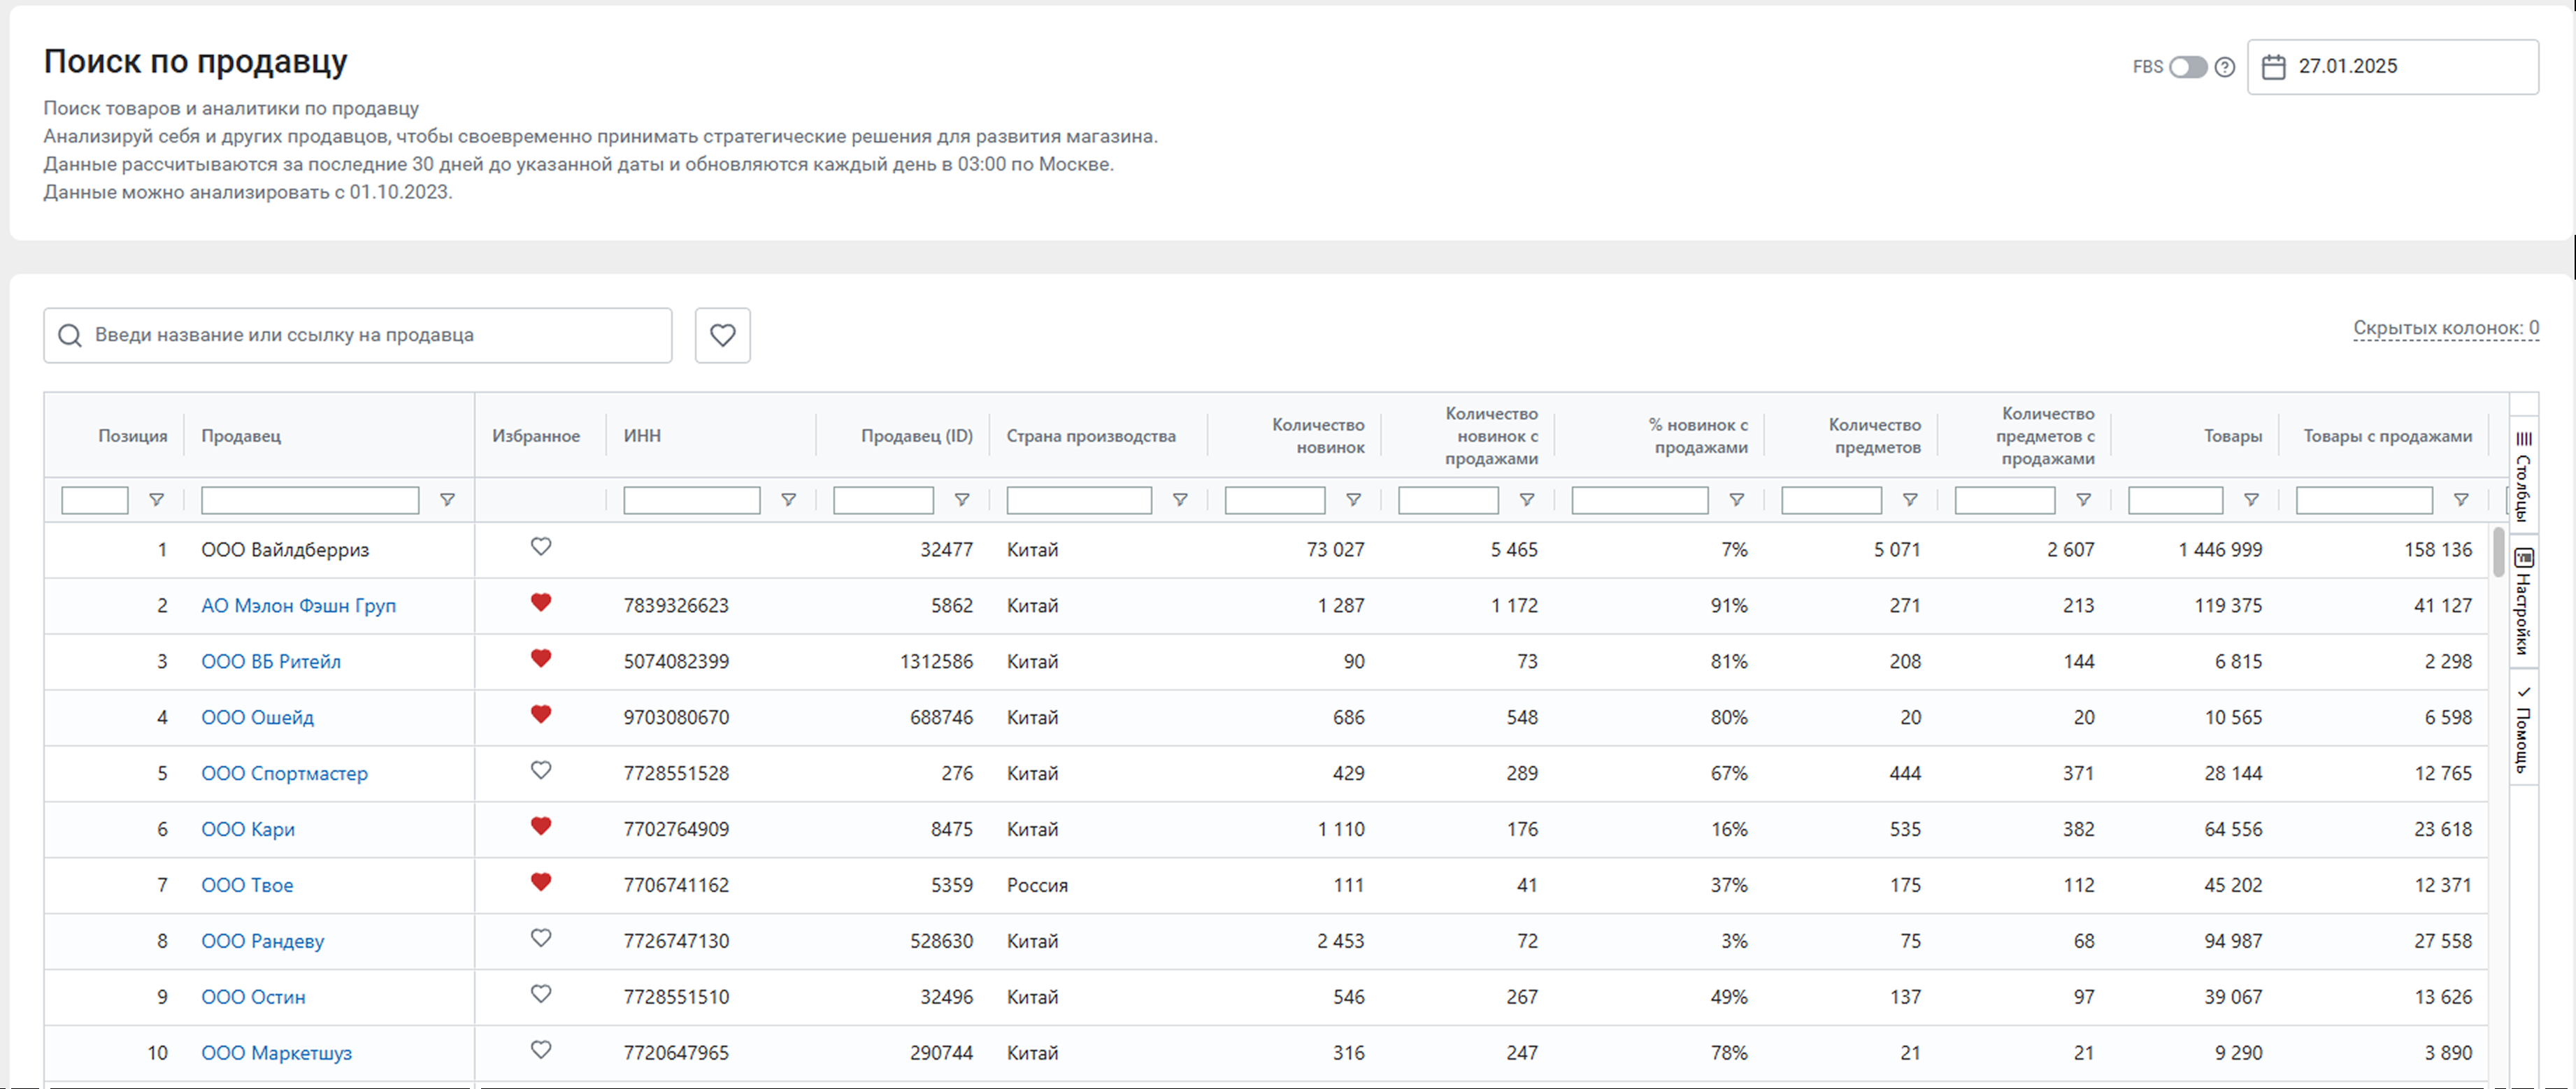
Task: Add ООО Вайлдберриз to favorites
Action: coord(541,547)
